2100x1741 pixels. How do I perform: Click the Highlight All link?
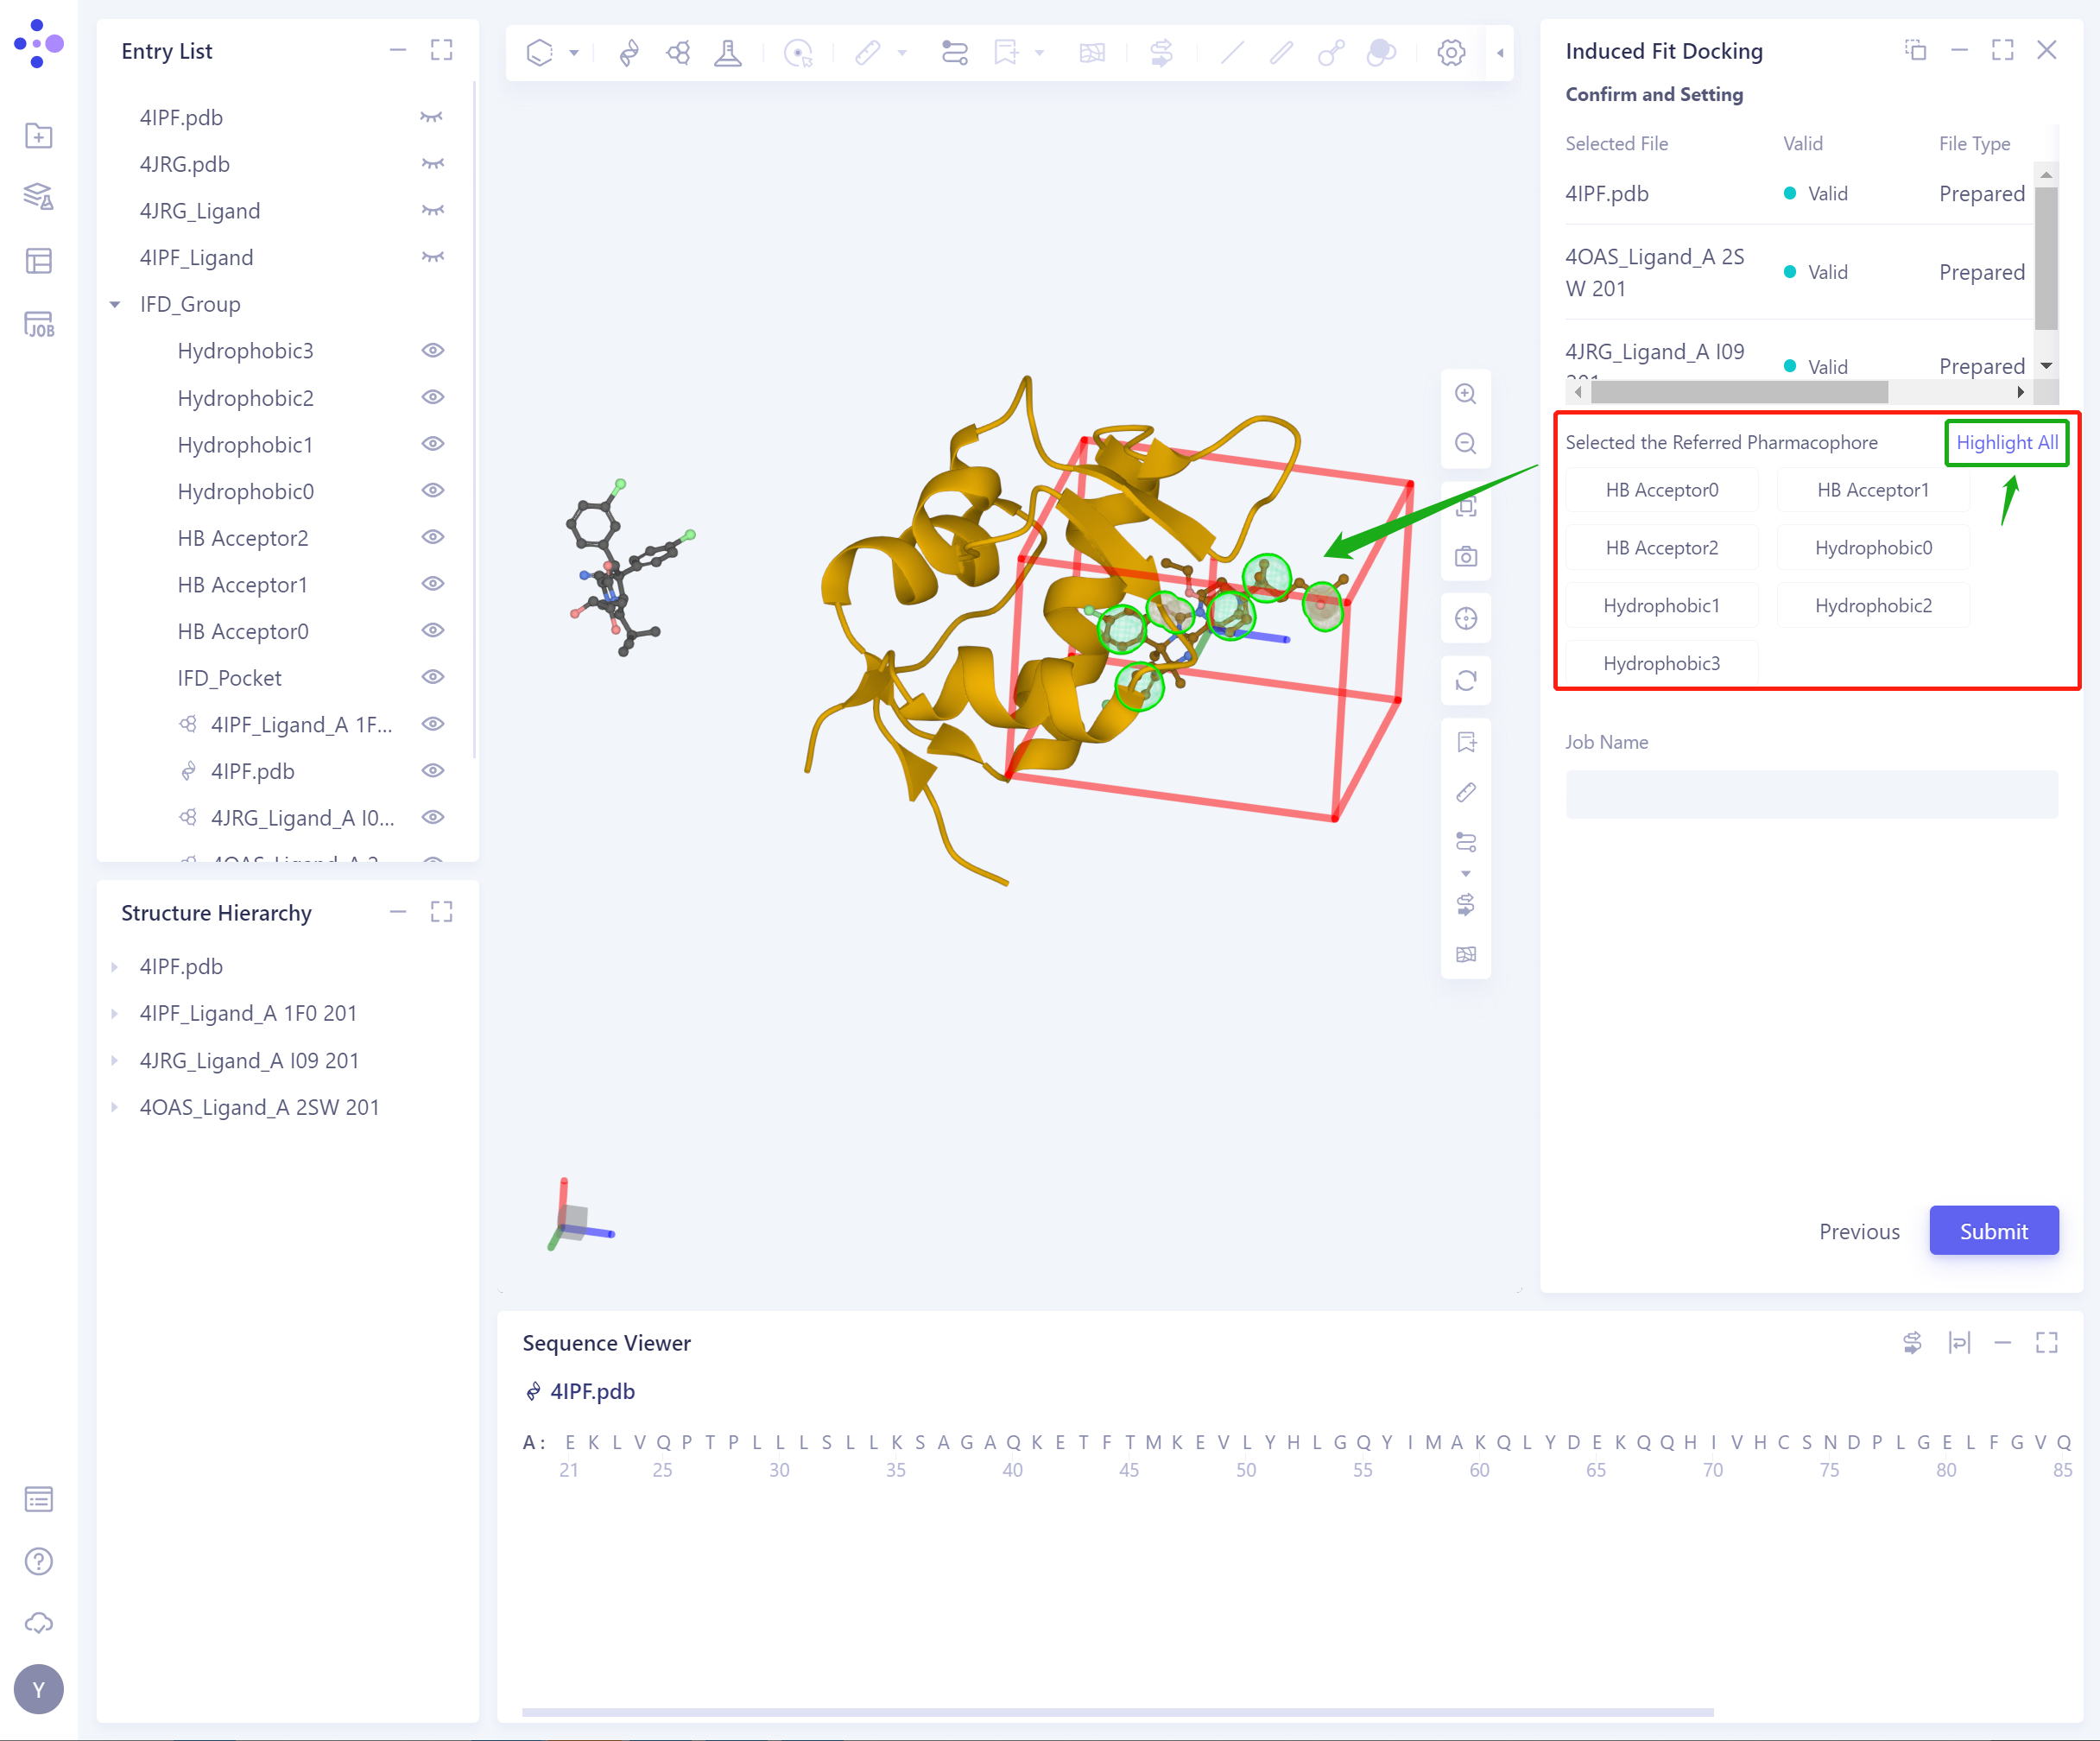[x=2006, y=442]
